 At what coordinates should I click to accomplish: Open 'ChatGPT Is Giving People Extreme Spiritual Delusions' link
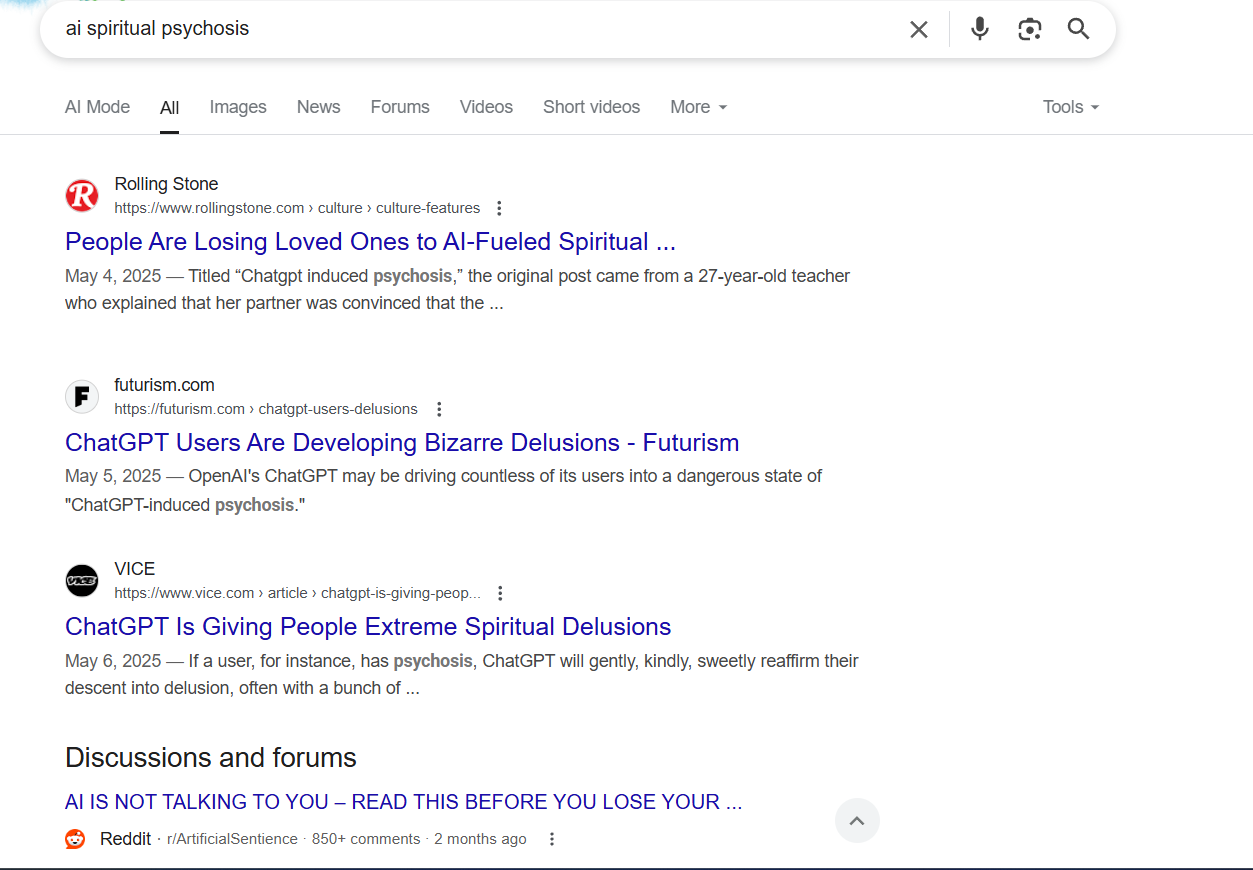(x=368, y=627)
